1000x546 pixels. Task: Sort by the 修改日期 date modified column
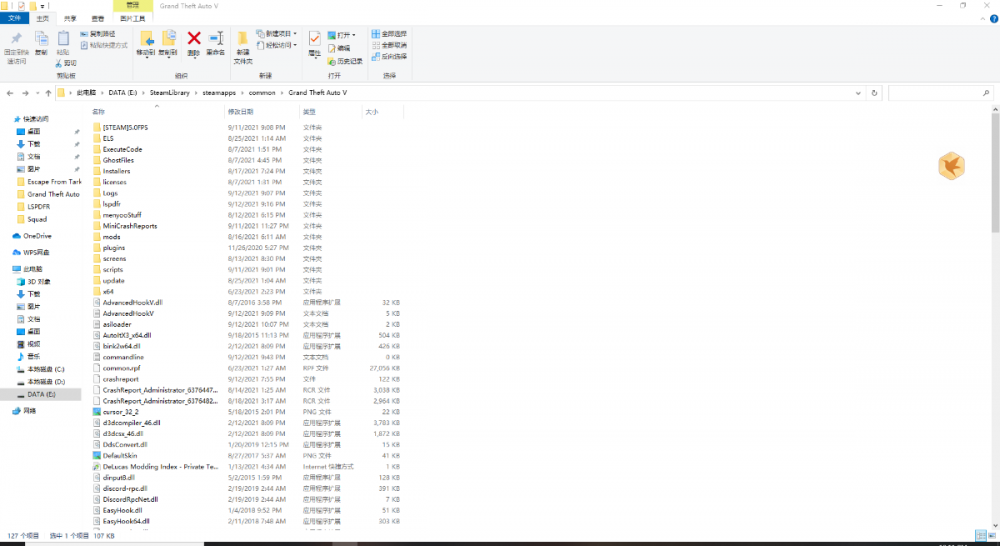262,112
